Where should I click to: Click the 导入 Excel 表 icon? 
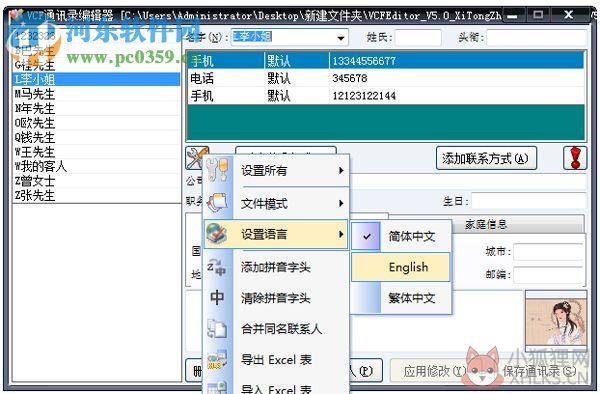(x=217, y=387)
